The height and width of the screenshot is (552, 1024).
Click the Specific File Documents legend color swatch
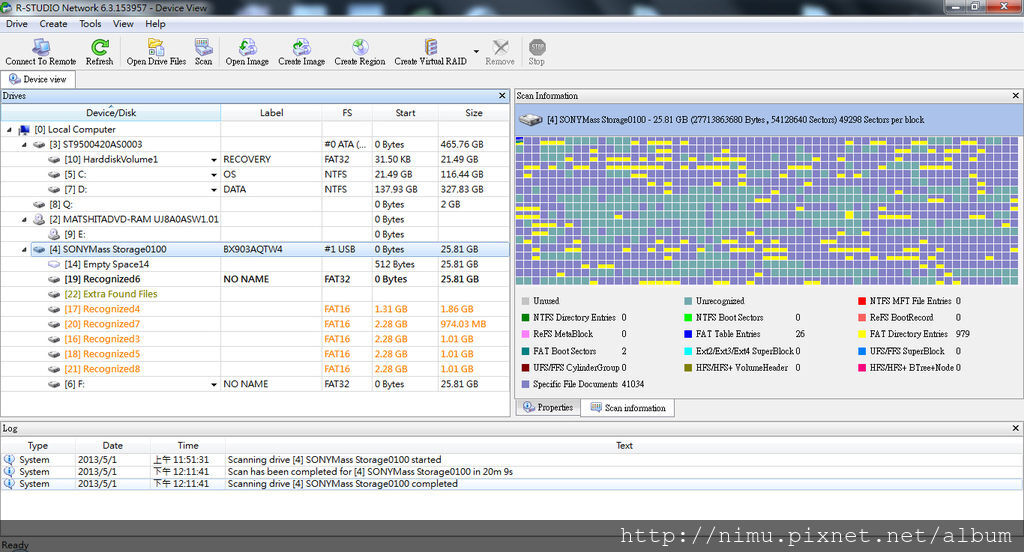(525, 385)
